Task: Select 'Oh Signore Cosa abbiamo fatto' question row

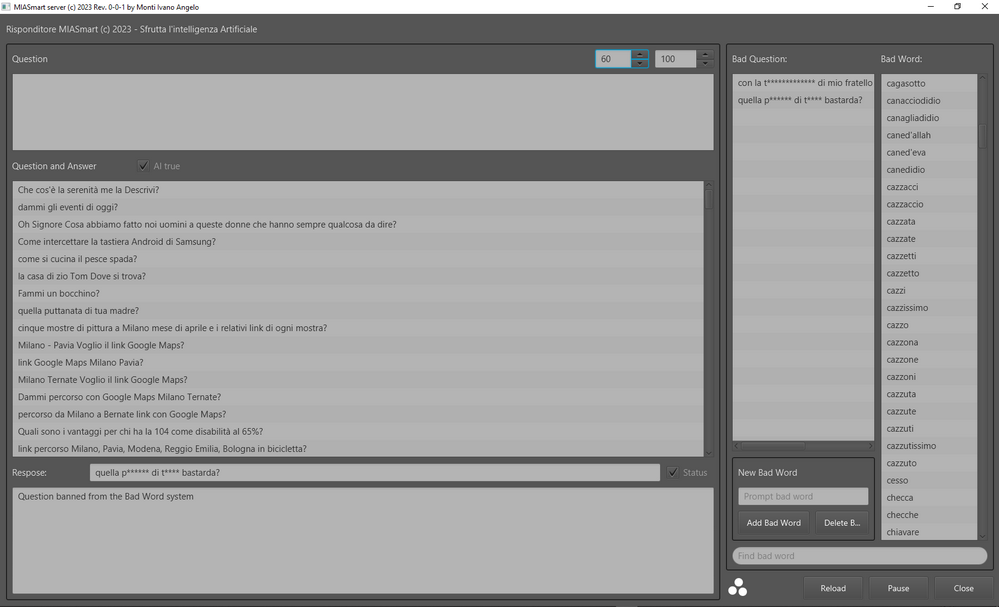Action: click(x=358, y=224)
